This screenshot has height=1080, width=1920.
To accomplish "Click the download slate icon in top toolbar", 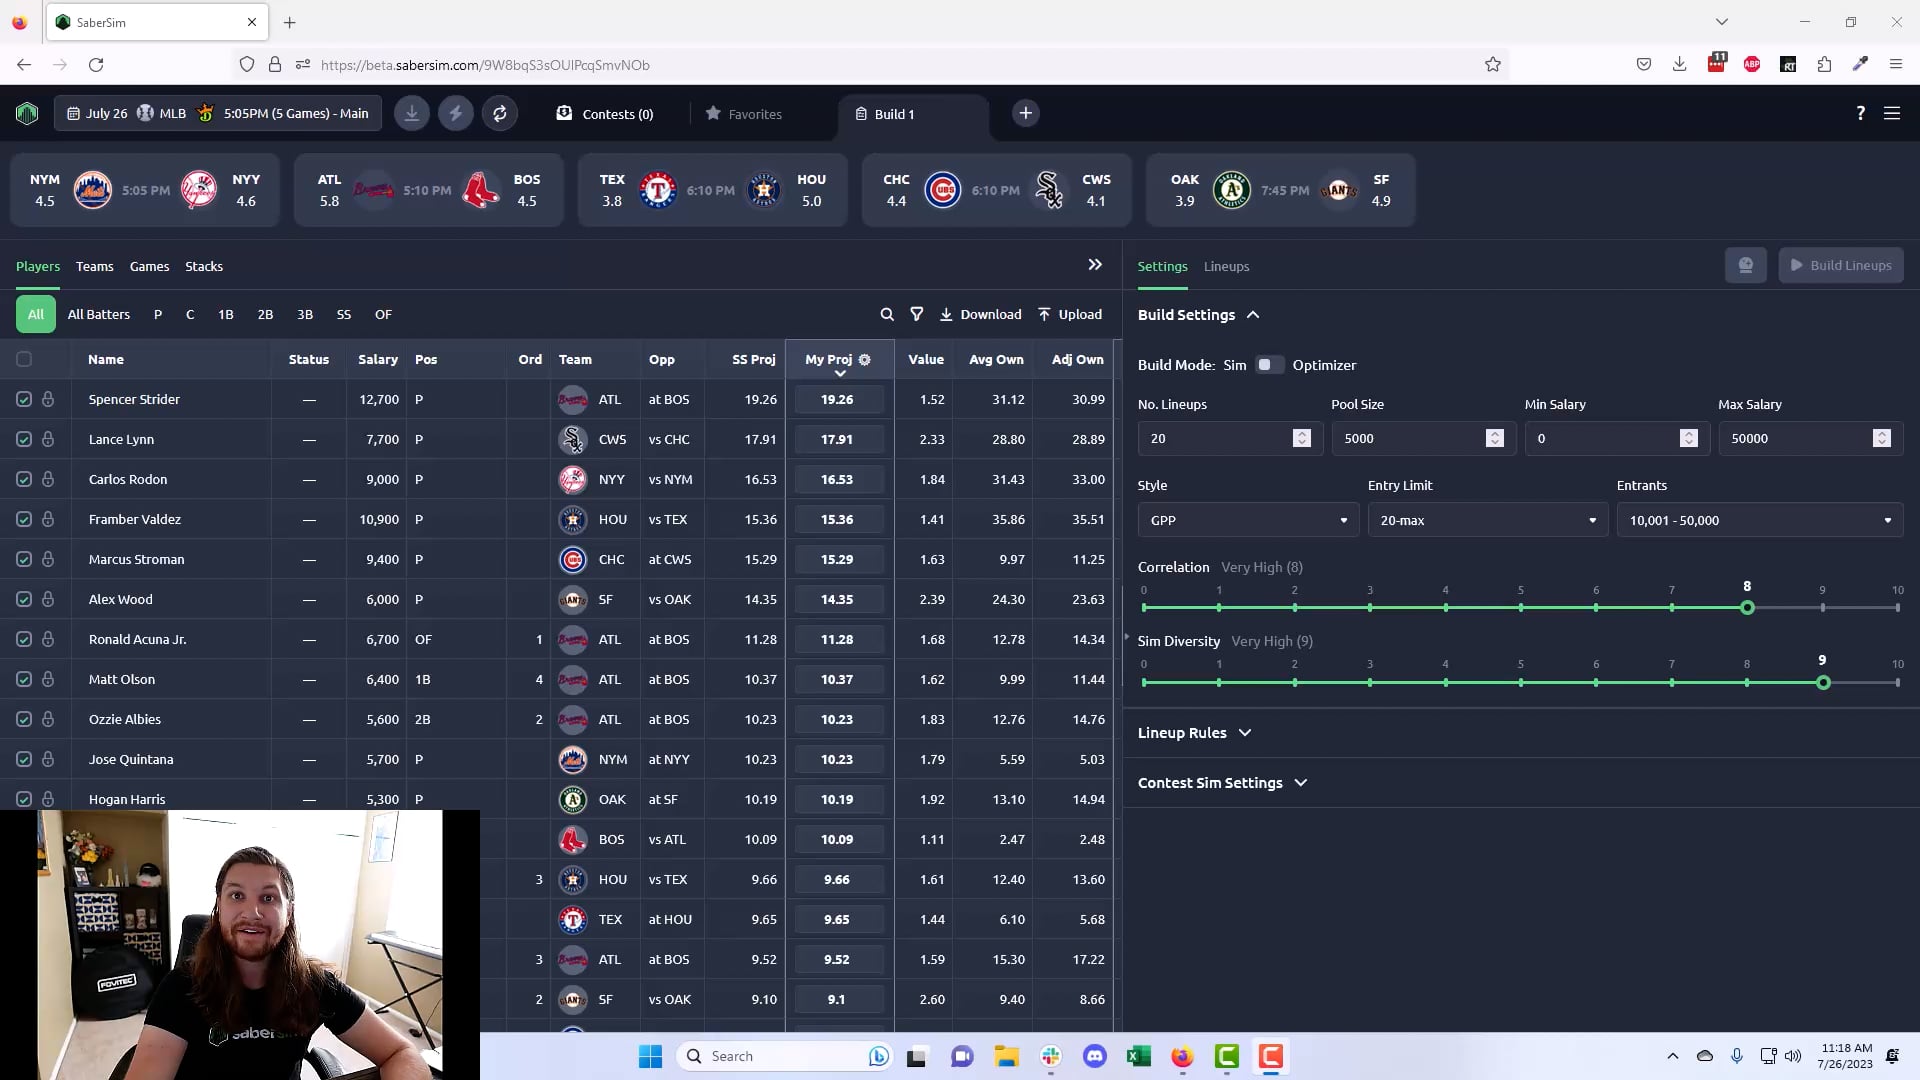I will point(411,113).
